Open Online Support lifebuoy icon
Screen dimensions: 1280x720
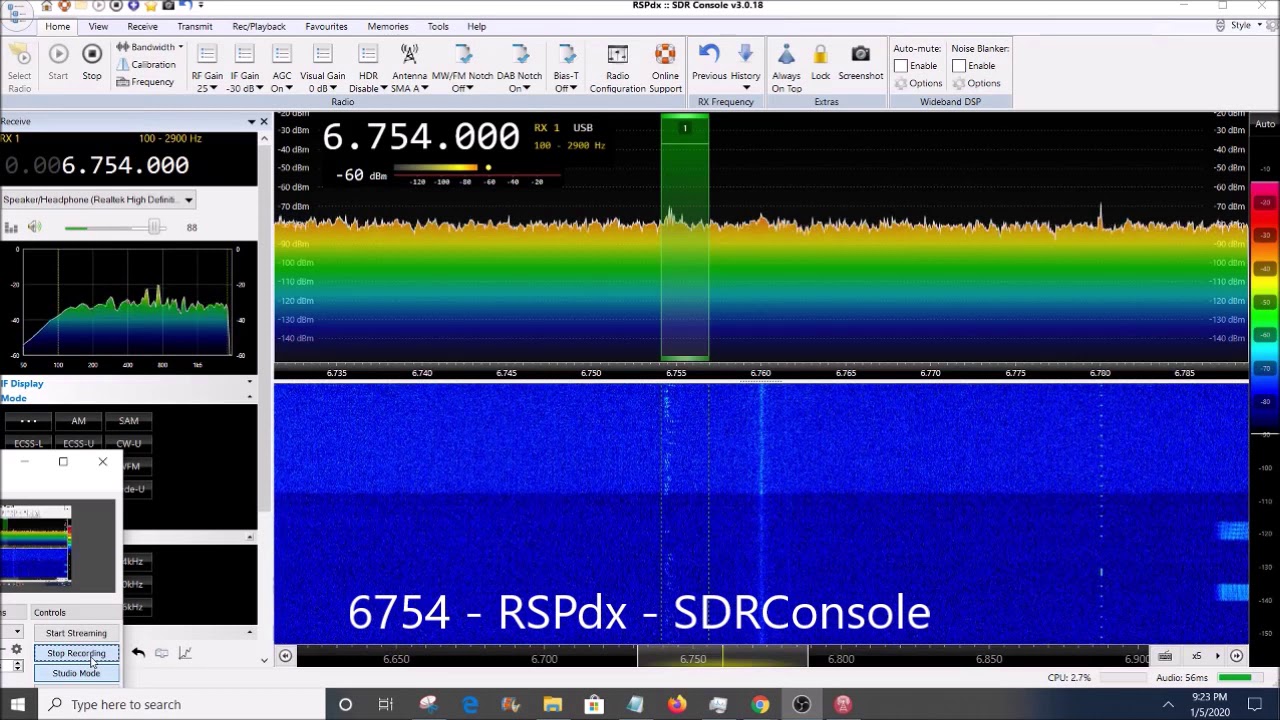tap(665, 70)
